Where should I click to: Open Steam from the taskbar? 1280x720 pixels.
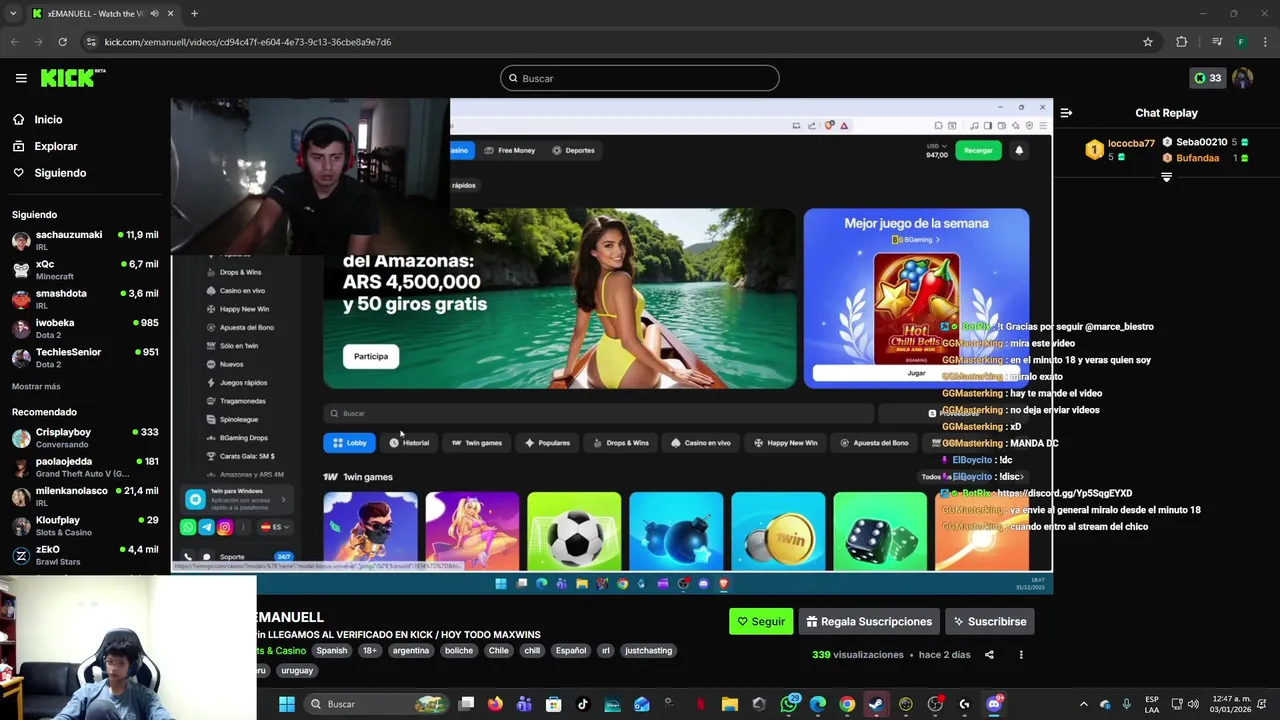click(876, 704)
